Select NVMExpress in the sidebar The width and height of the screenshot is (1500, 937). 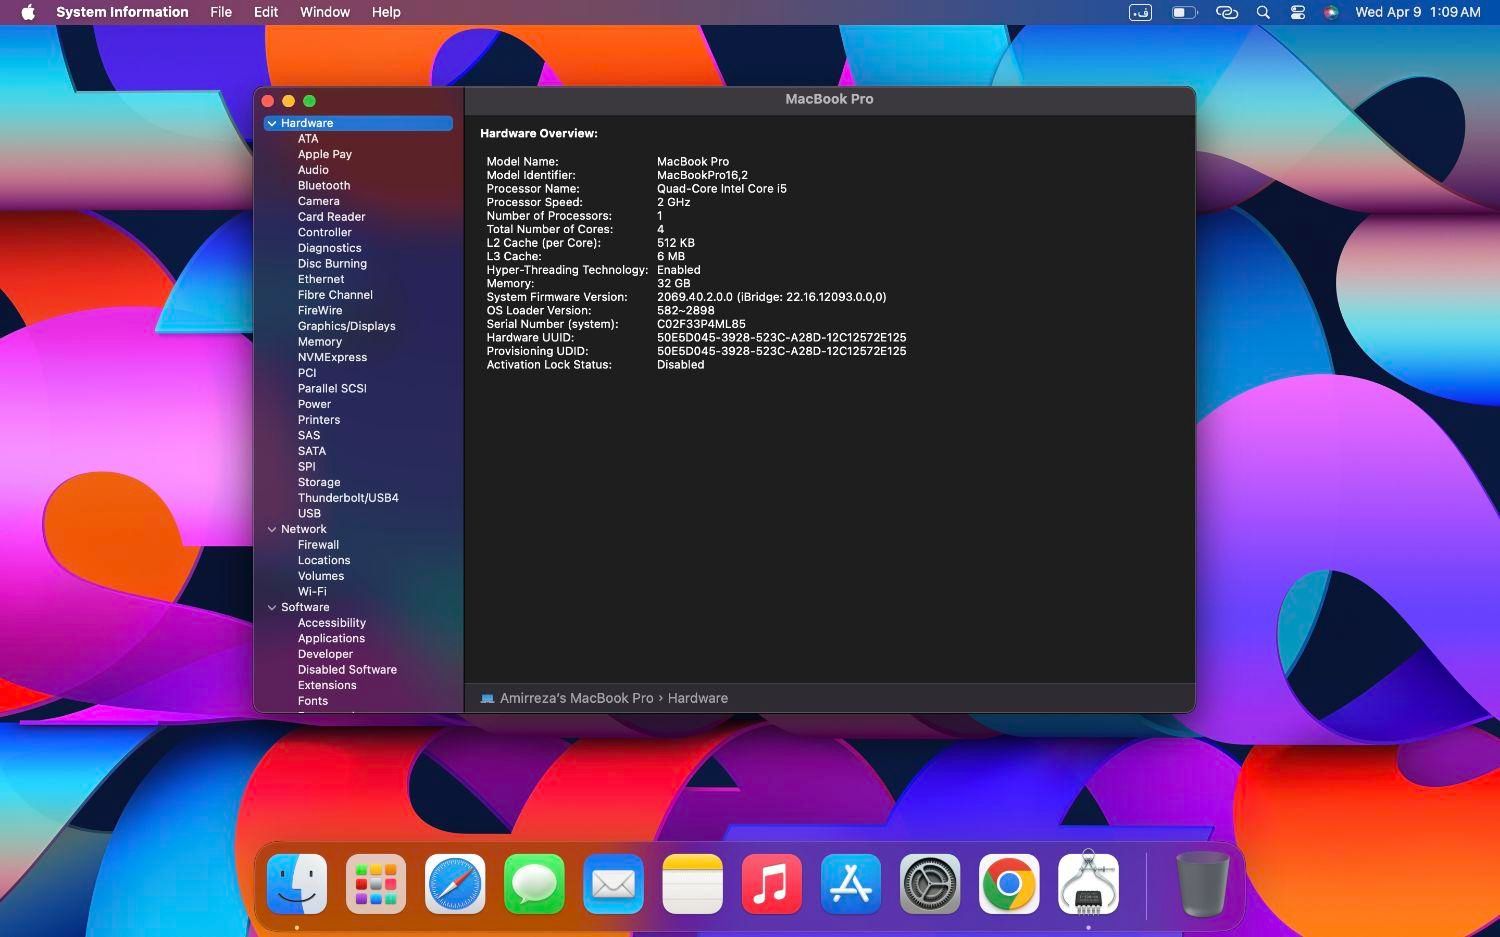click(332, 357)
